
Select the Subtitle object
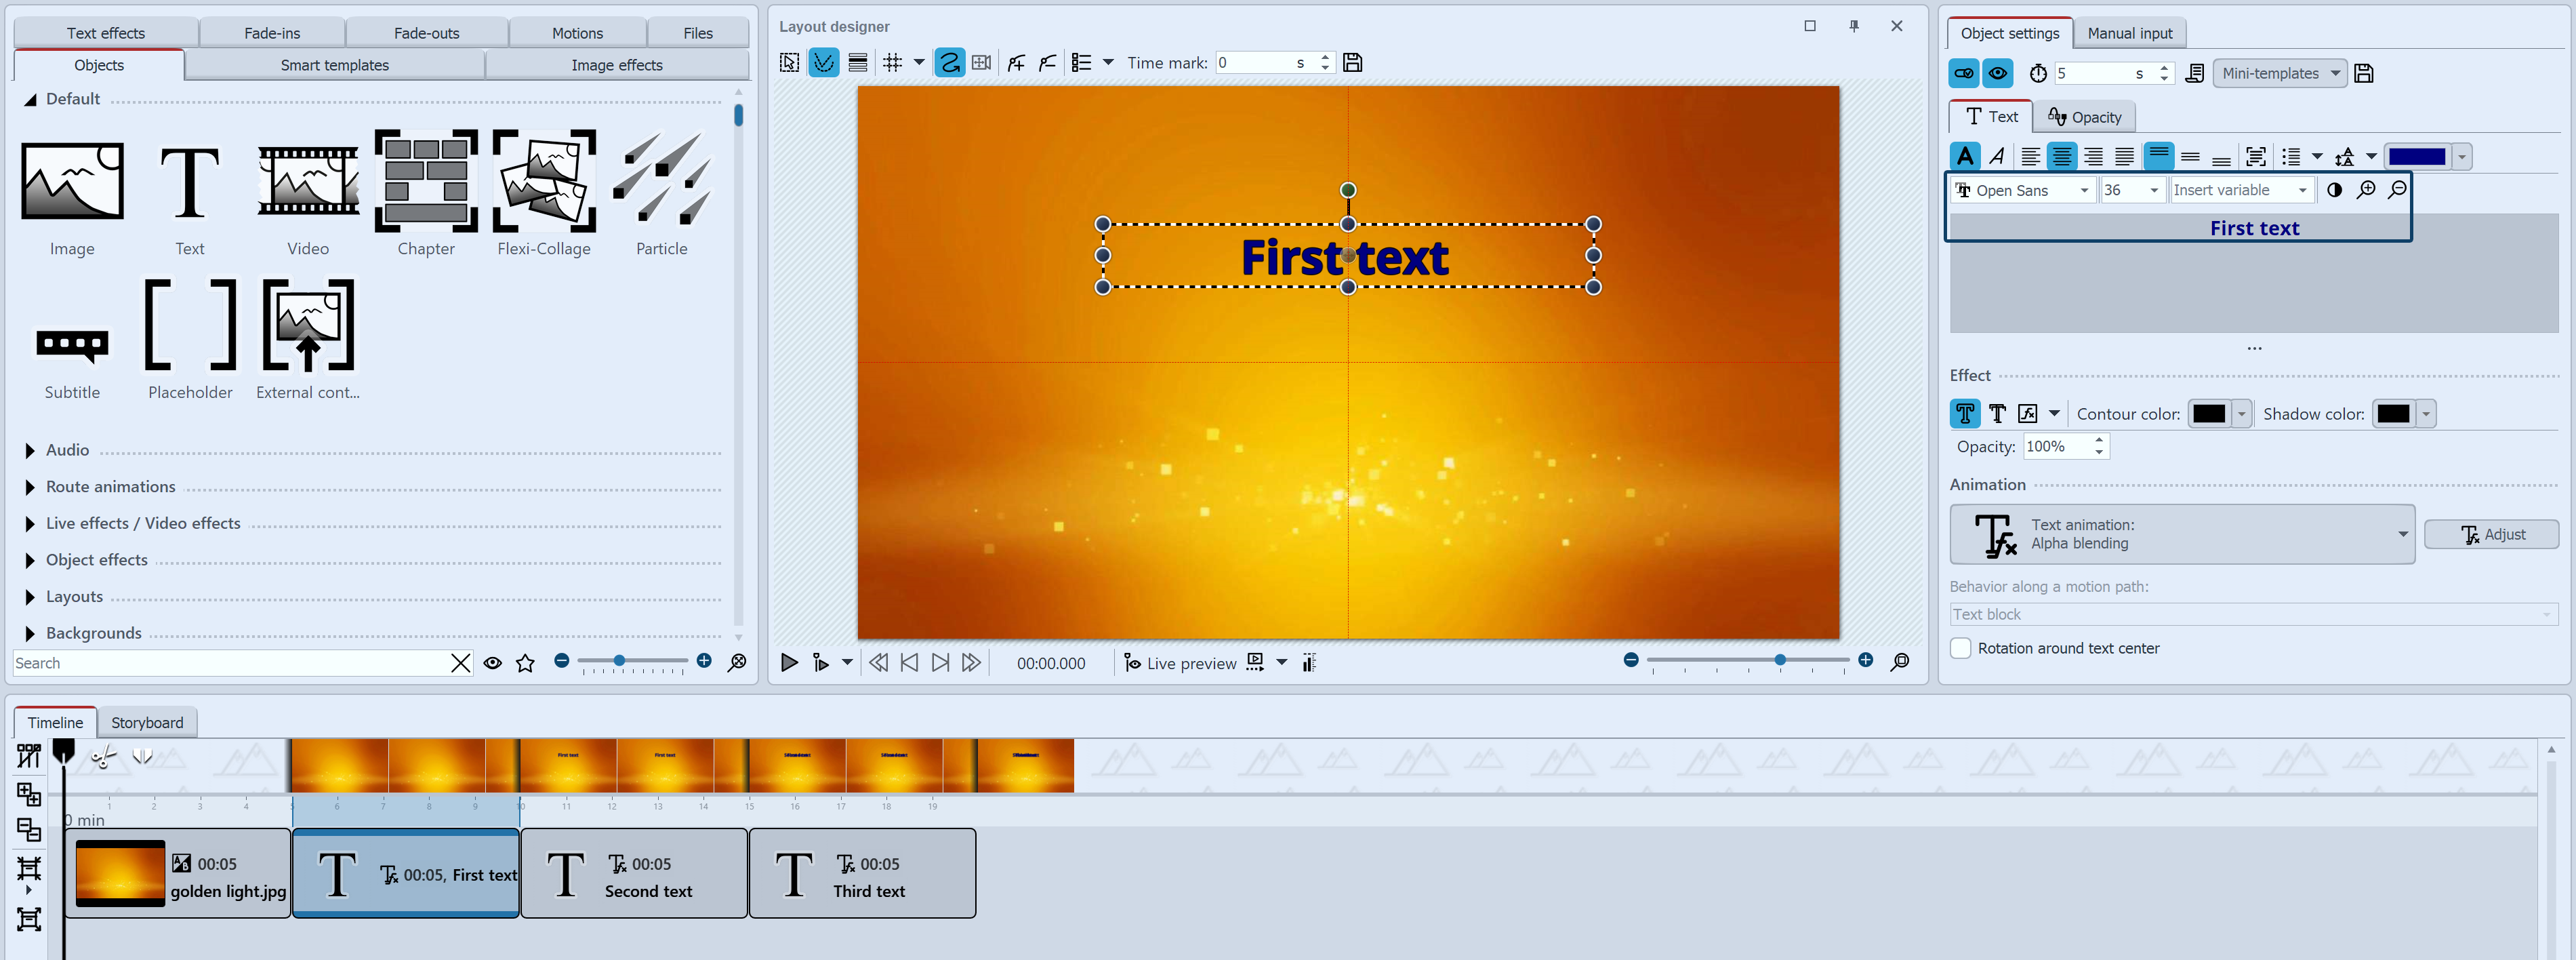[72, 345]
